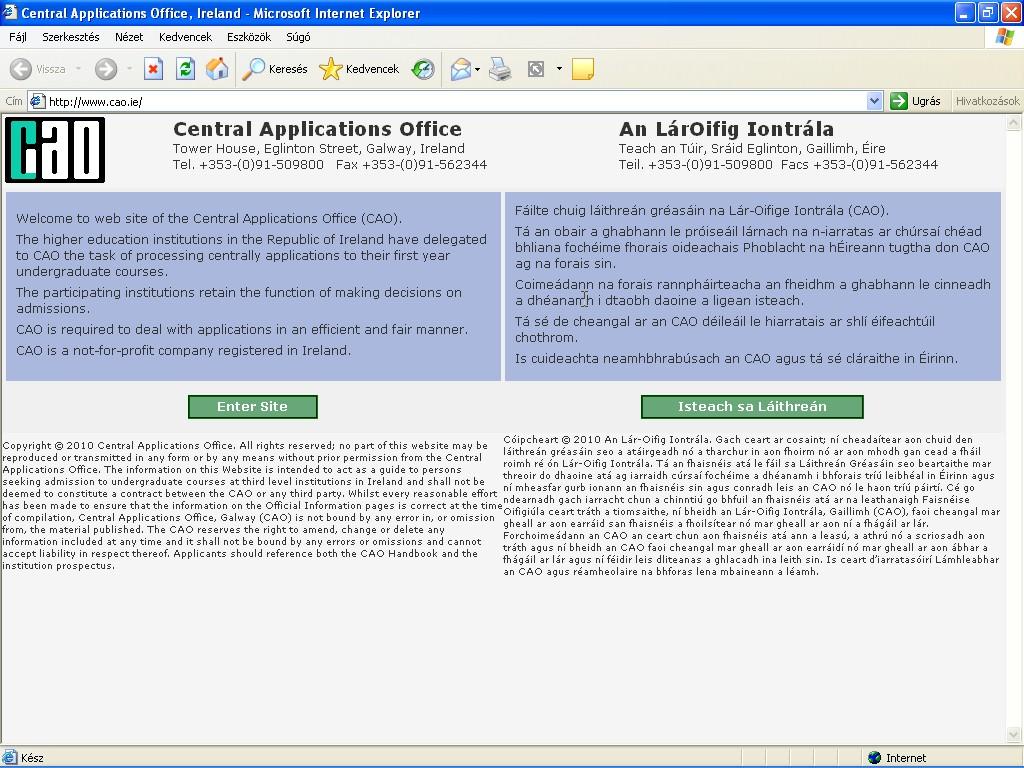Click the English Copyright © 2010 paragraph

(x=252, y=505)
